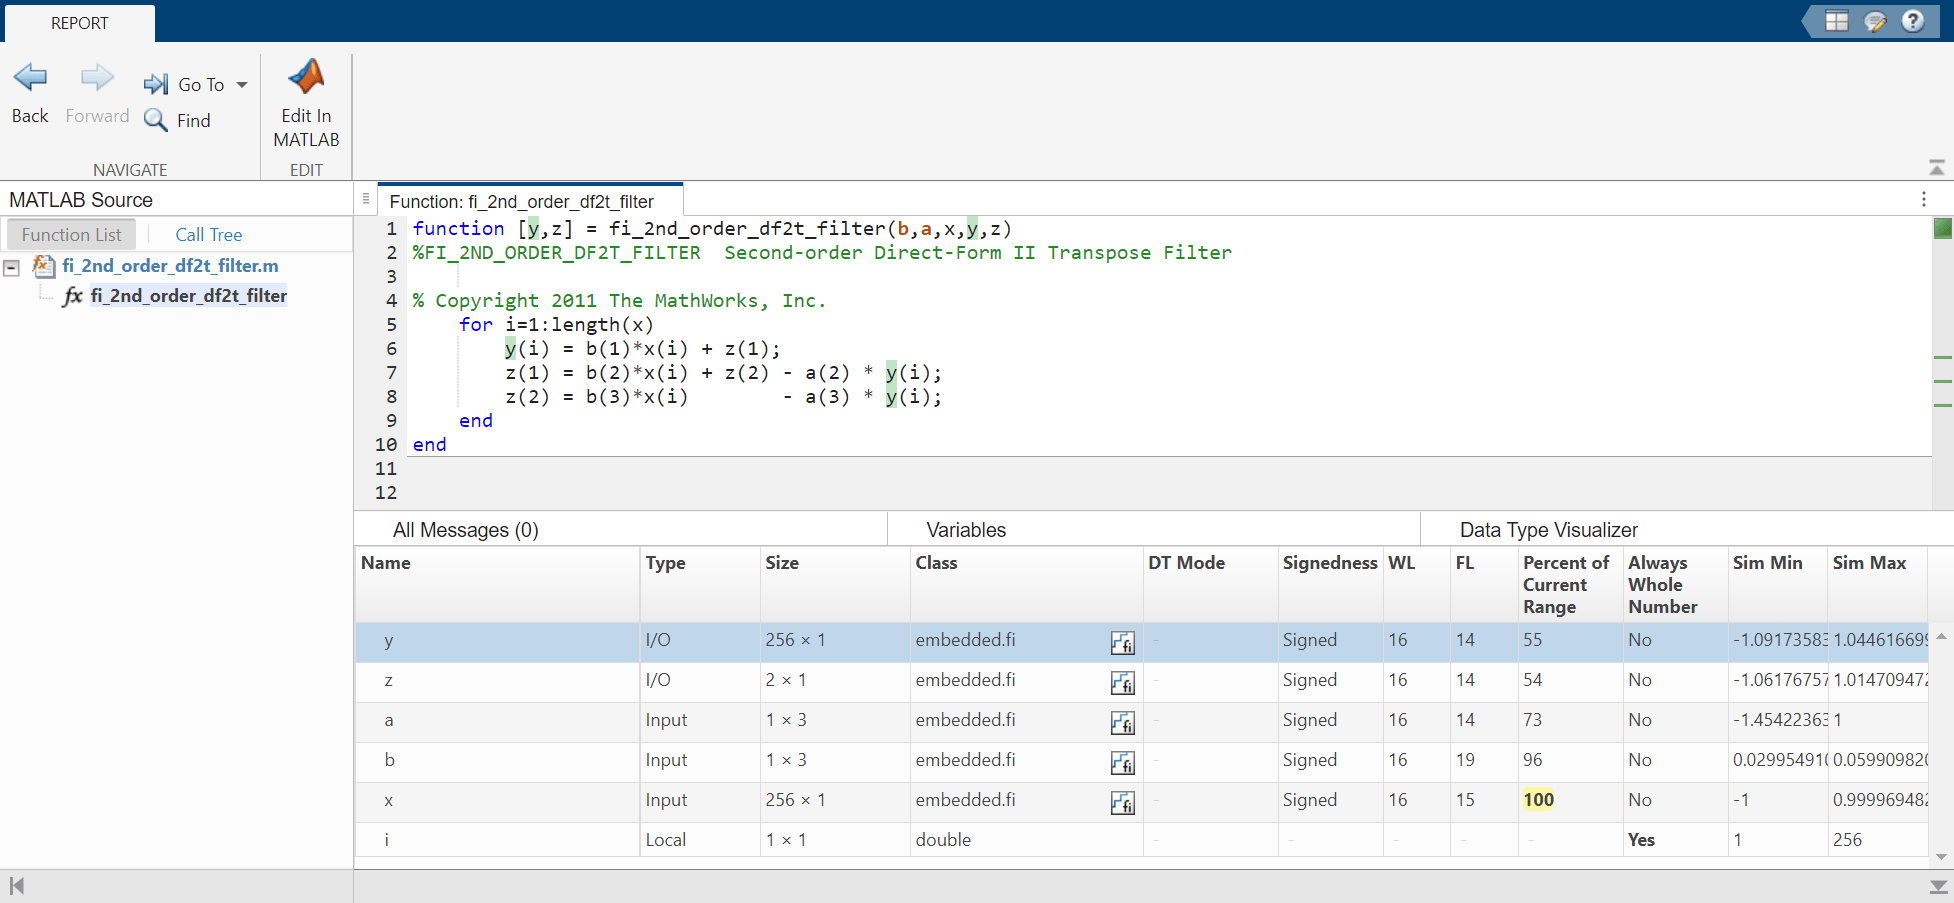Open the All Messages (0) tab

pyautogui.click(x=465, y=530)
